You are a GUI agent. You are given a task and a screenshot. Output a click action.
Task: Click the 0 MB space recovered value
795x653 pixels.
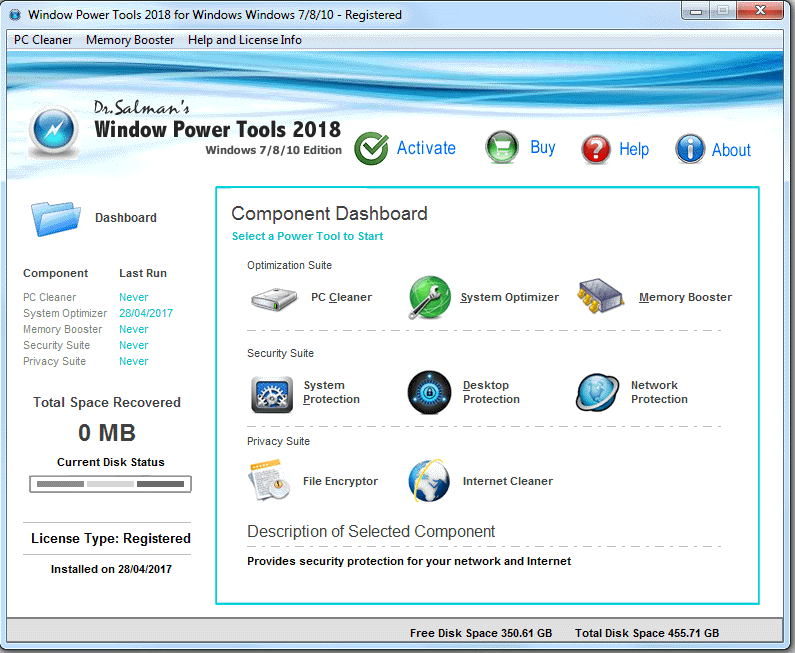pos(107,433)
